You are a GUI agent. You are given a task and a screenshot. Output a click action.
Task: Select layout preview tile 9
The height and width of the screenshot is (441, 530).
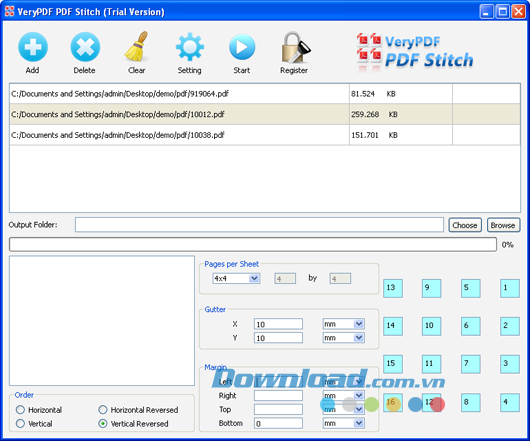point(431,288)
